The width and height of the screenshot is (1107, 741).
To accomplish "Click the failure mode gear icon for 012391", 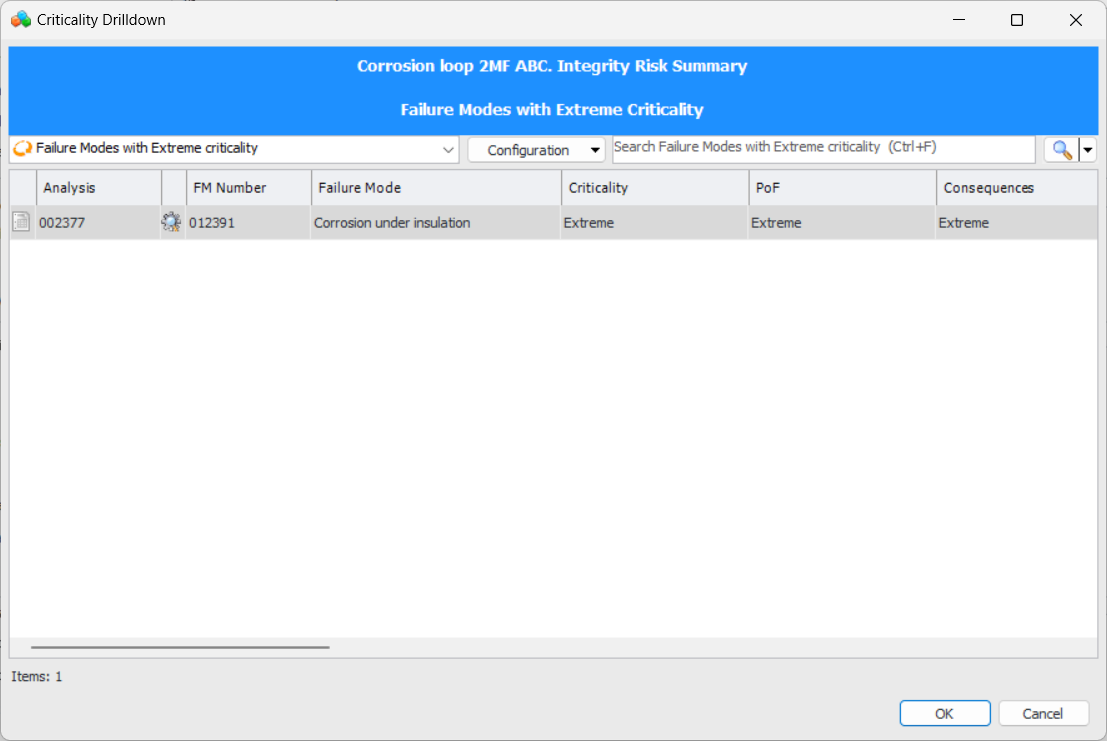I will [171, 222].
